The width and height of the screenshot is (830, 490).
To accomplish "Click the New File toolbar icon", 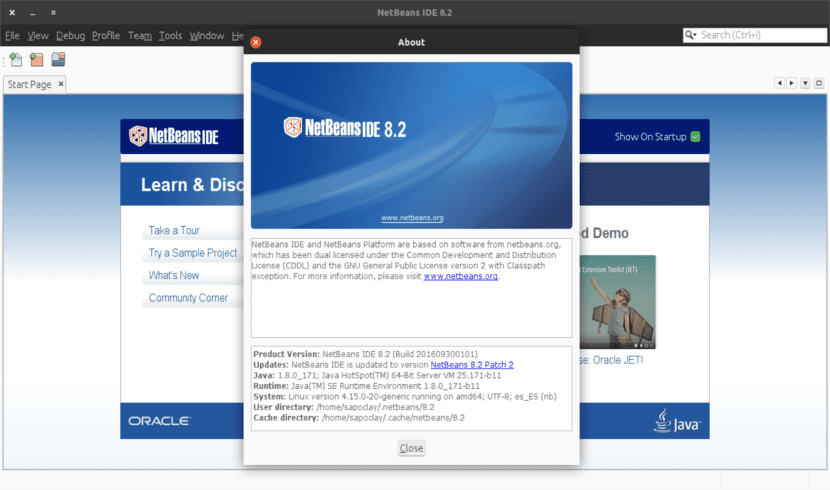I will point(15,60).
